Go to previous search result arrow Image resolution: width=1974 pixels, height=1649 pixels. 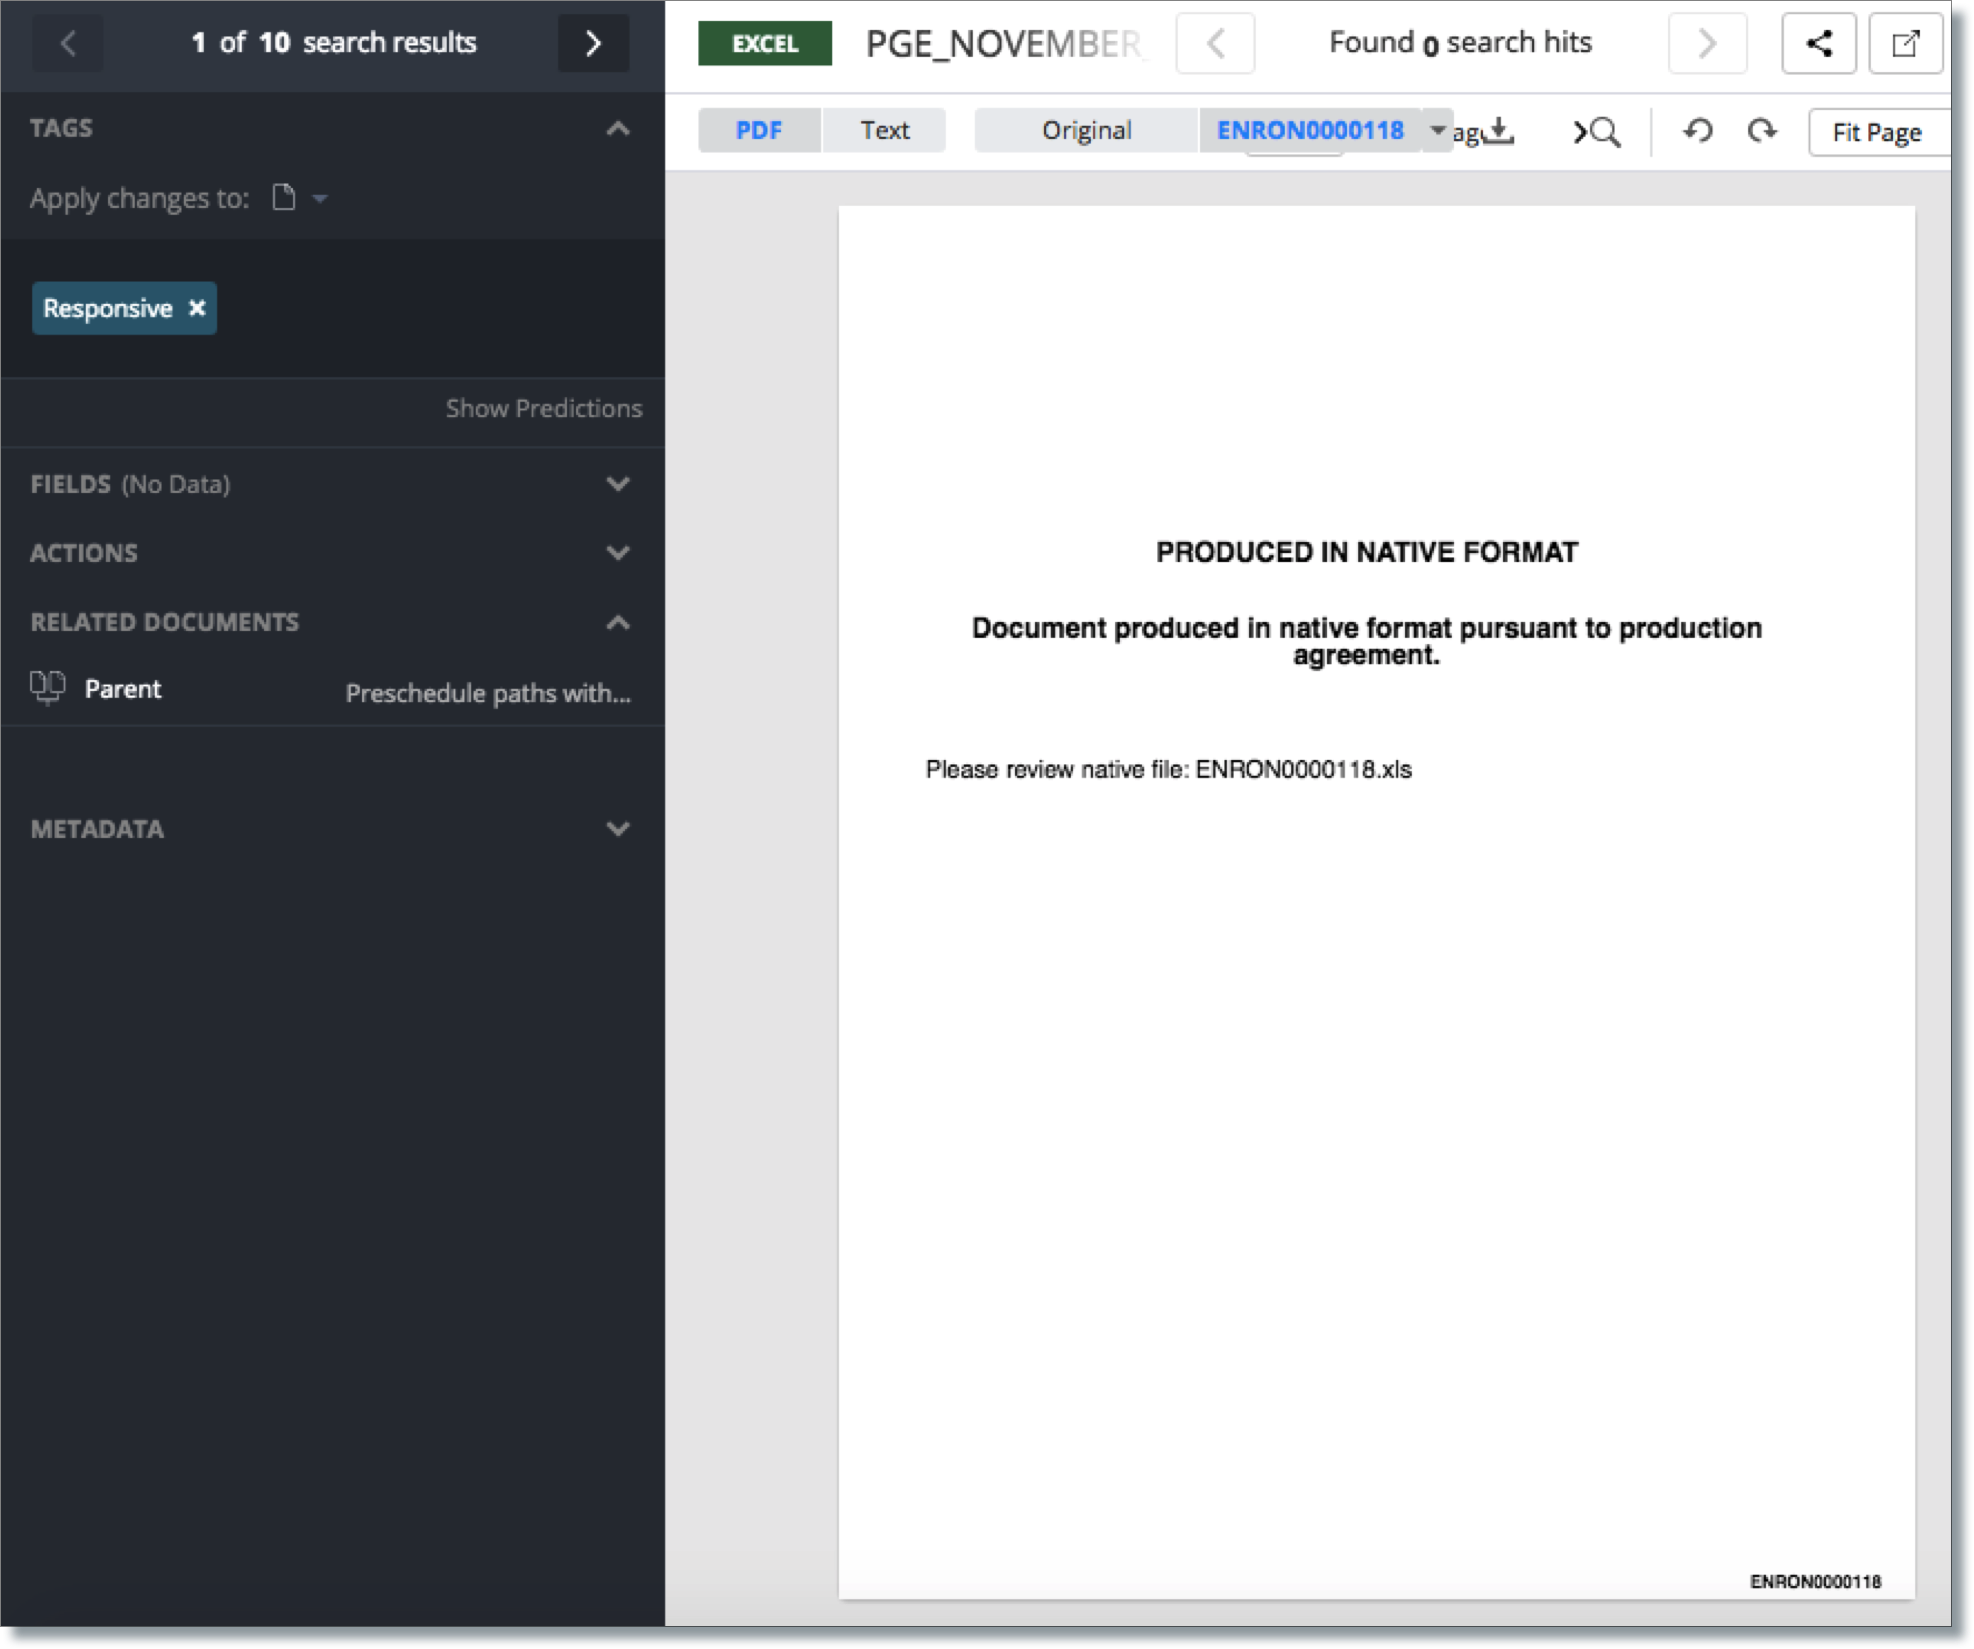pyautogui.click(x=67, y=43)
